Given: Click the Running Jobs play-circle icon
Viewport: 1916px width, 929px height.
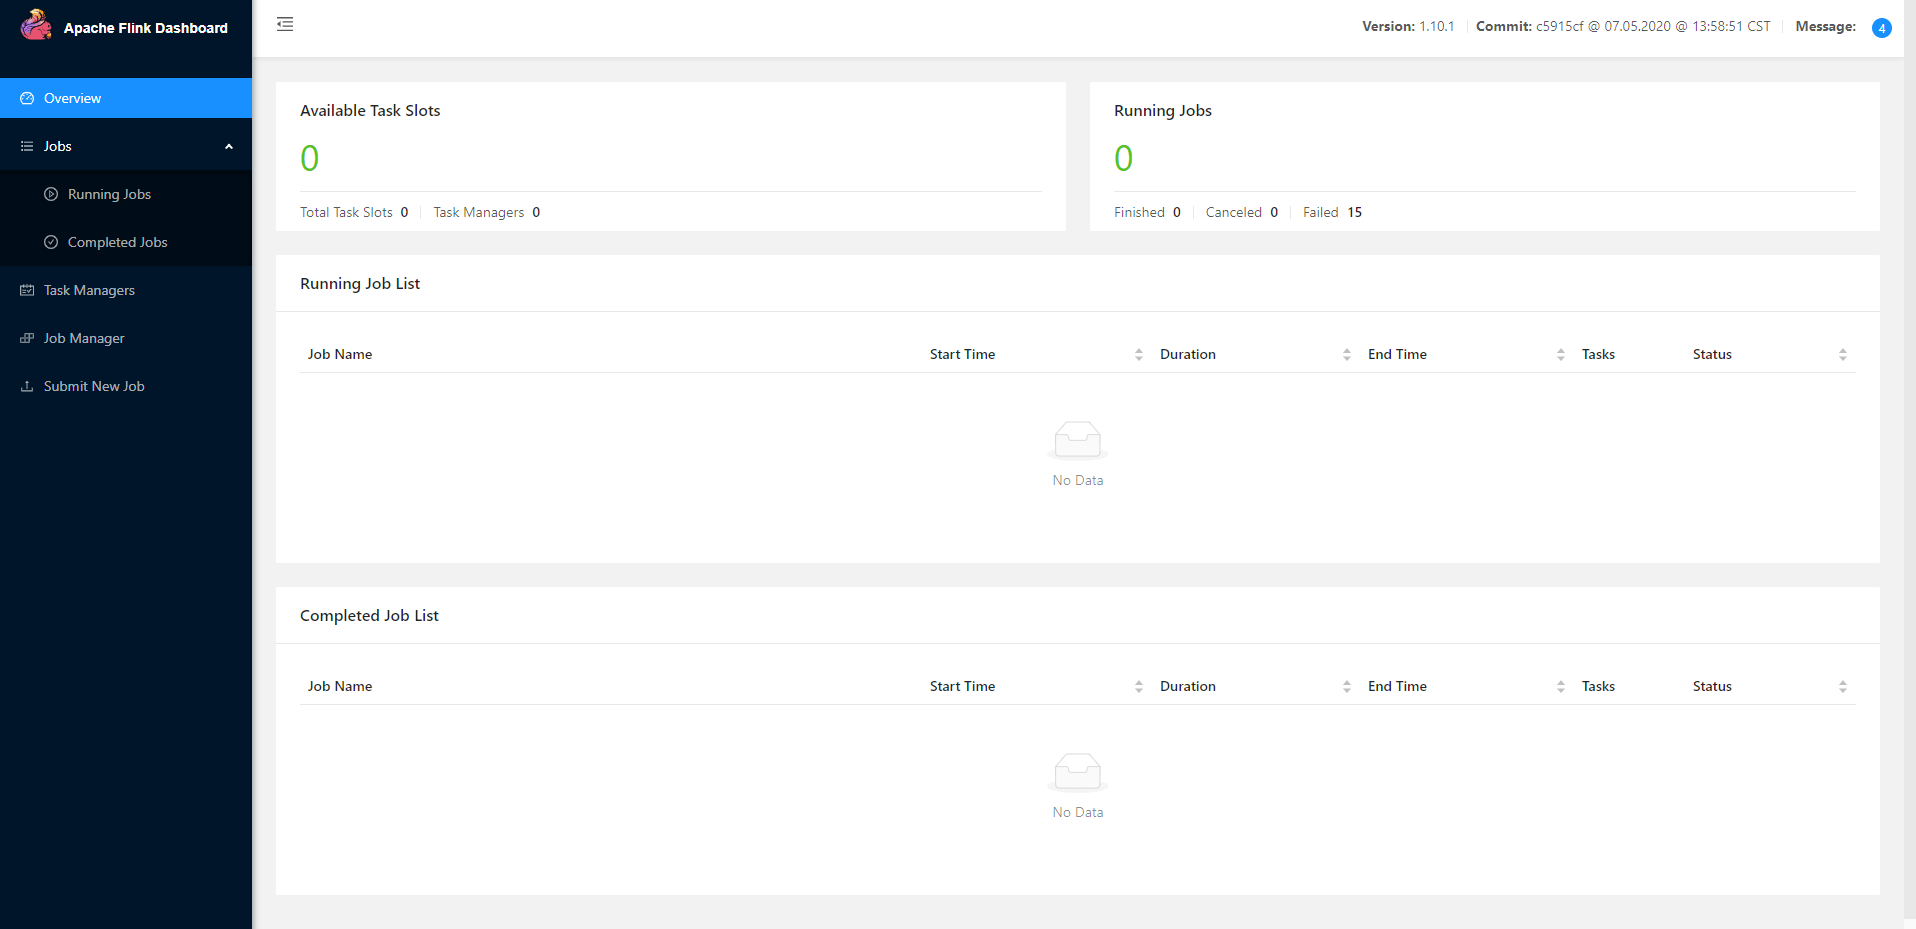Looking at the screenshot, I should pos(51,194).
